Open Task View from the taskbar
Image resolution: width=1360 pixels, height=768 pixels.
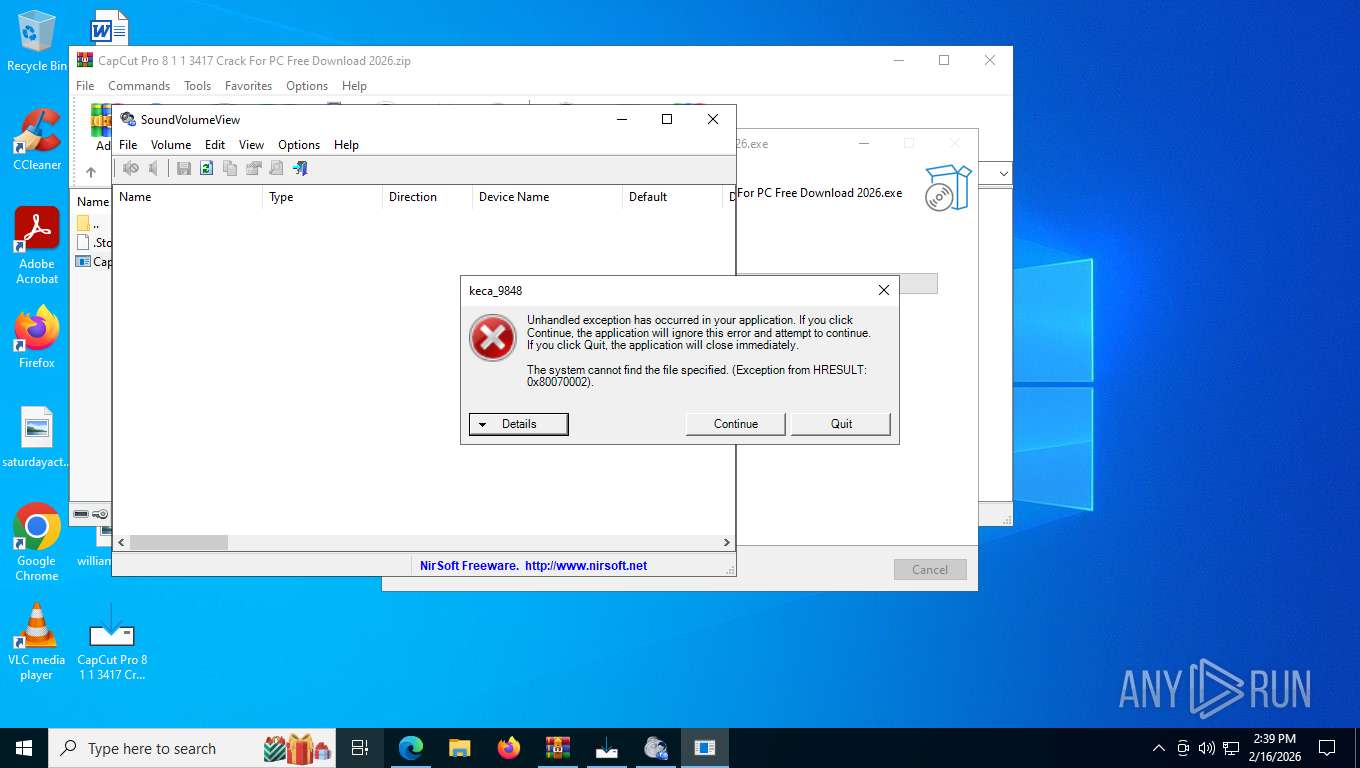[360, 748]
